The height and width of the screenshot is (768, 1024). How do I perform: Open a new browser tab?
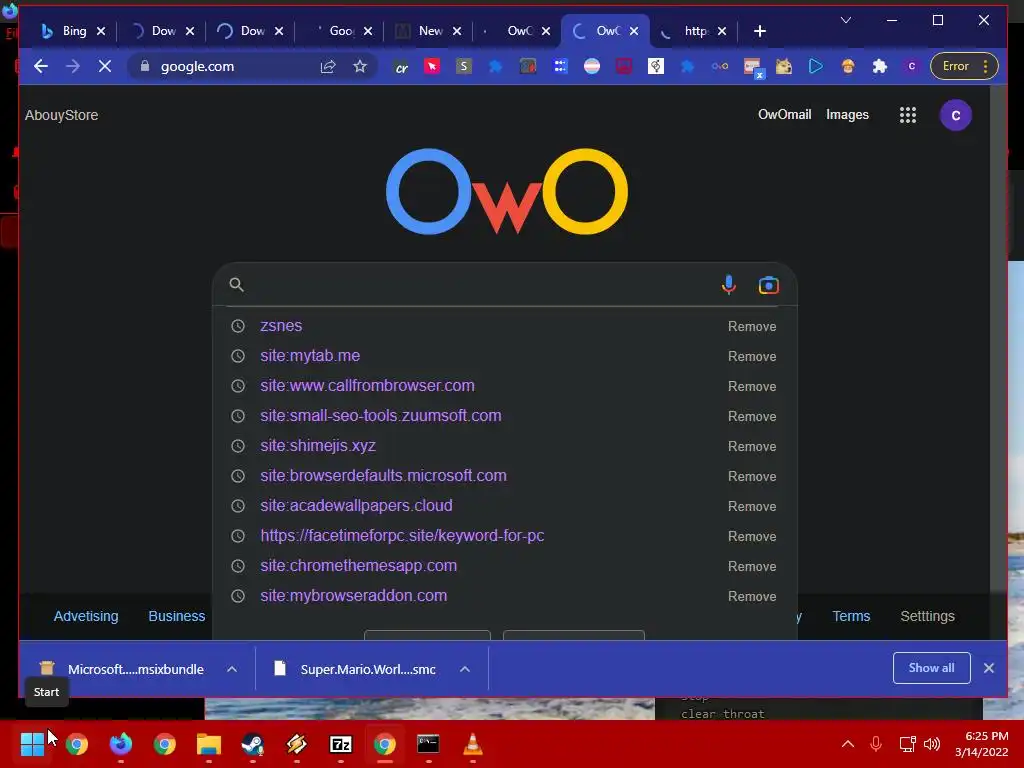(x=760, y=31)
